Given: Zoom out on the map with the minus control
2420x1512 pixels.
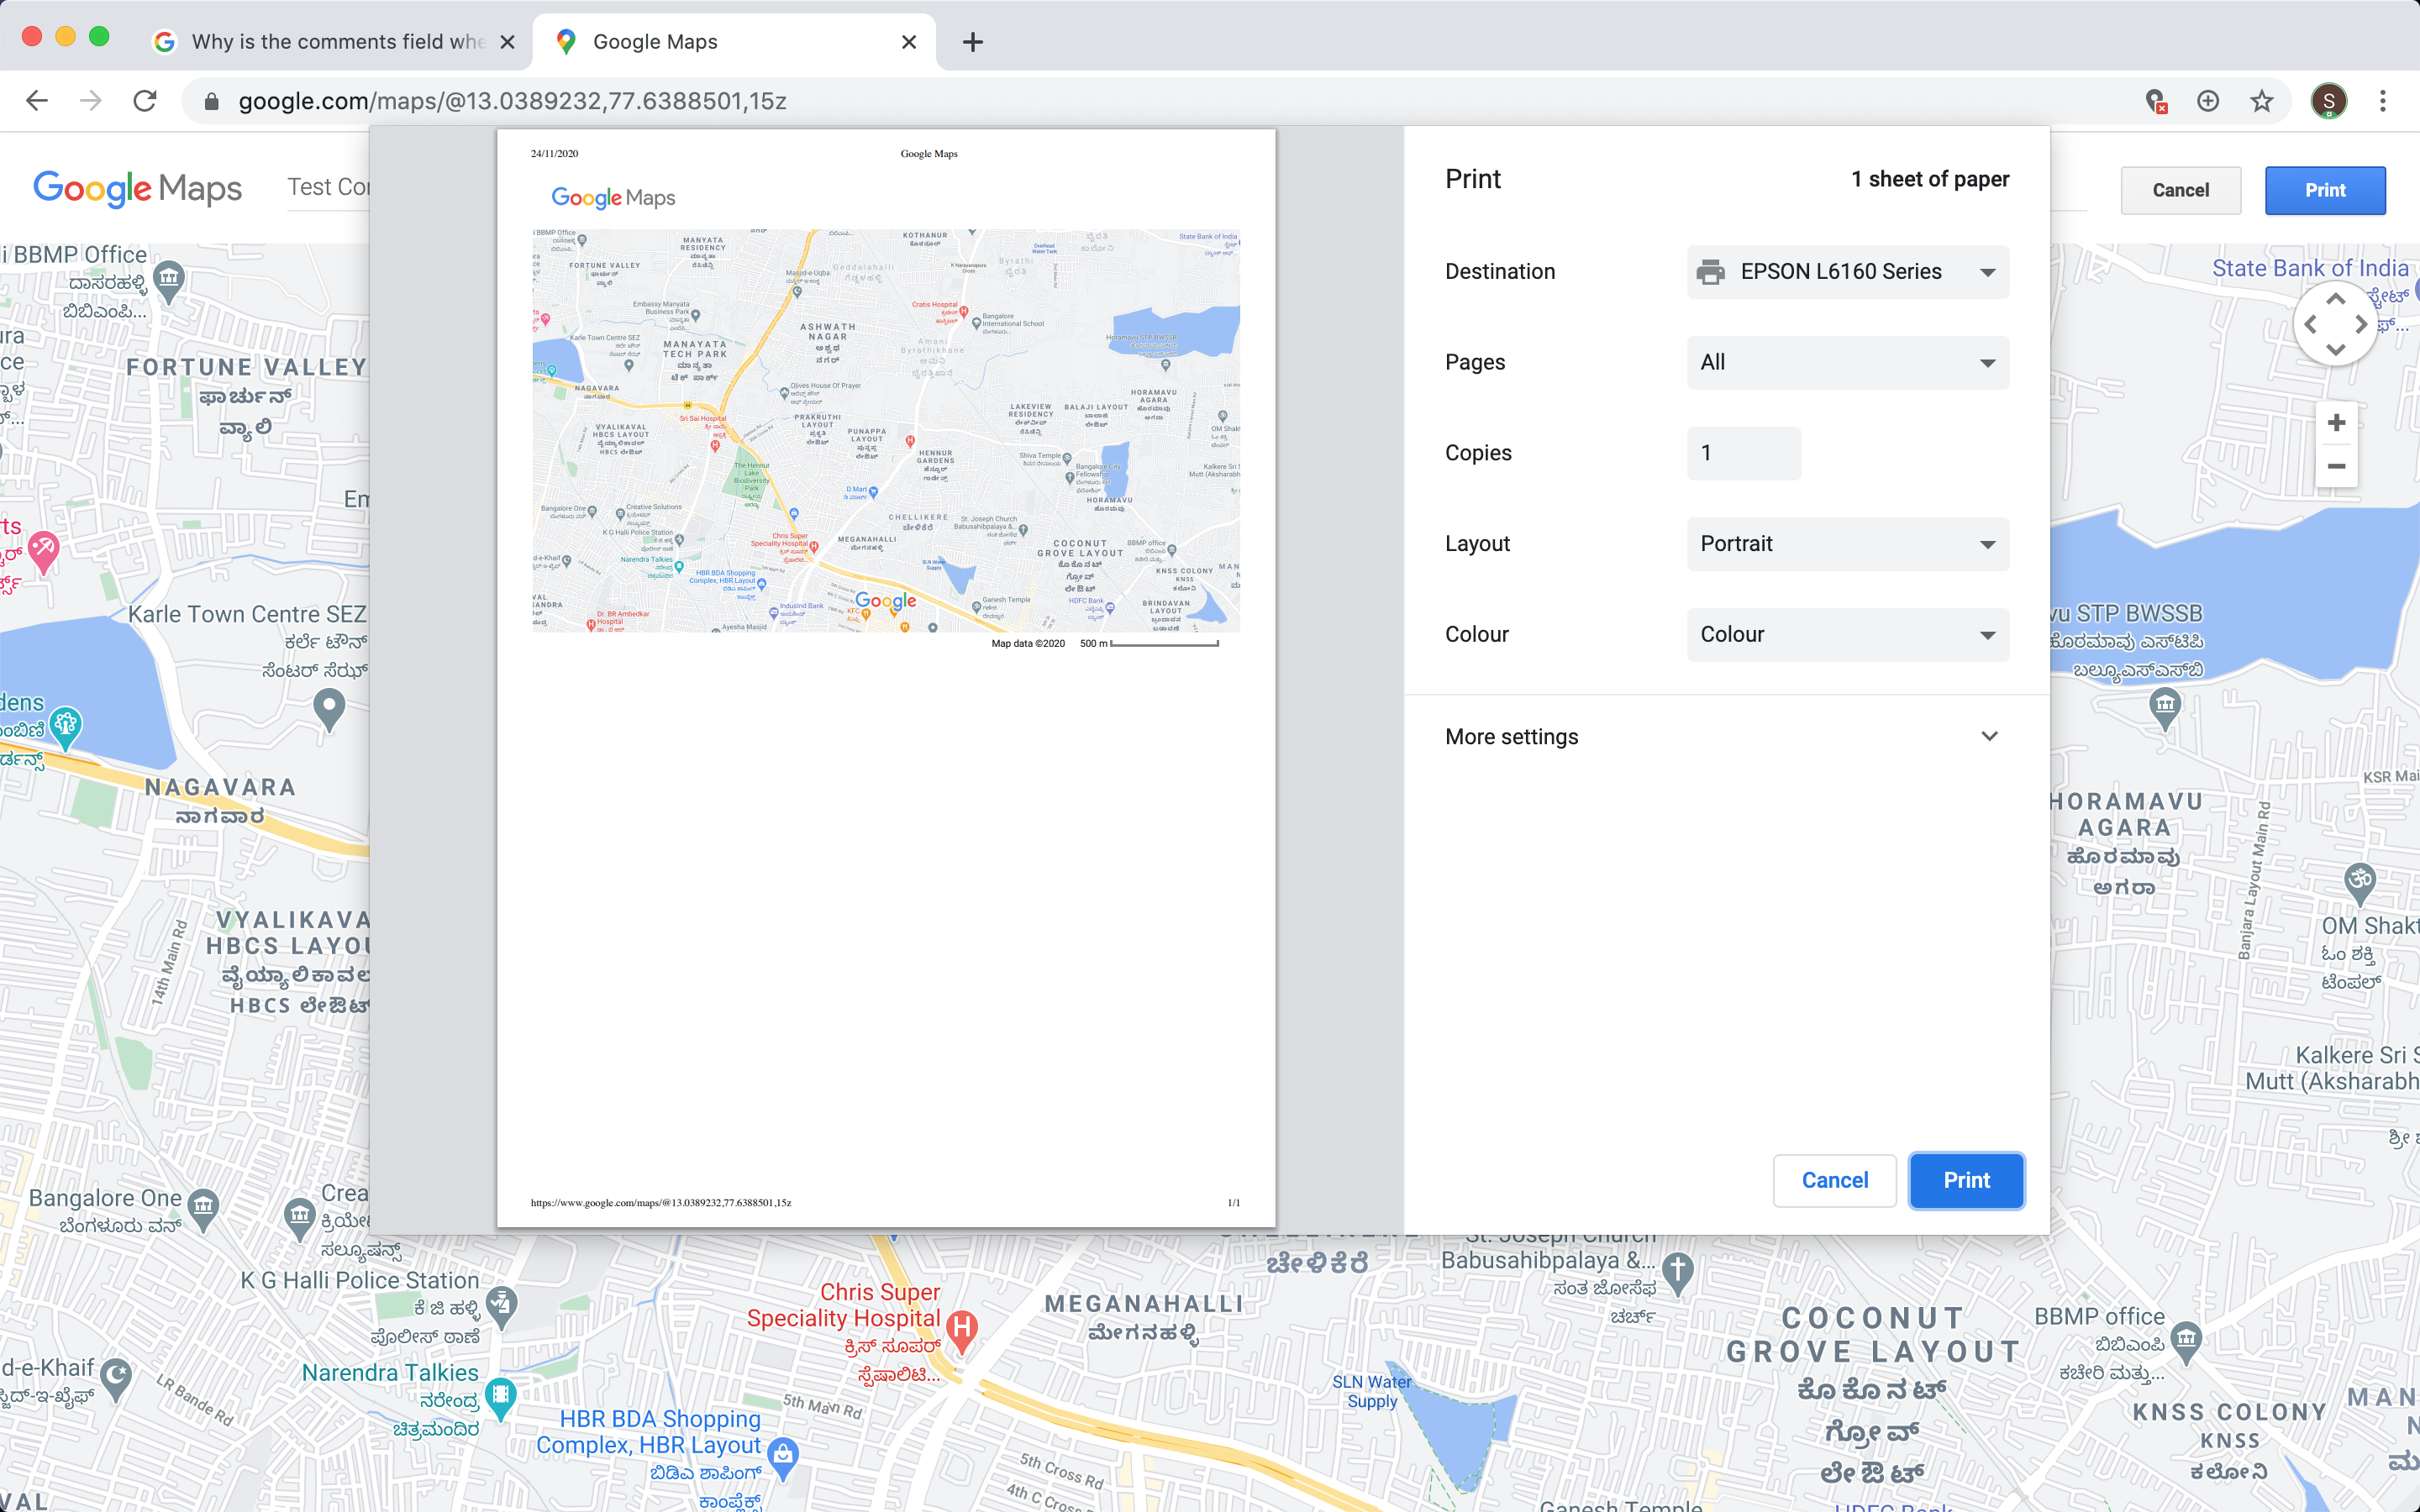Looking at the screenshot, I should (2336, 466).
